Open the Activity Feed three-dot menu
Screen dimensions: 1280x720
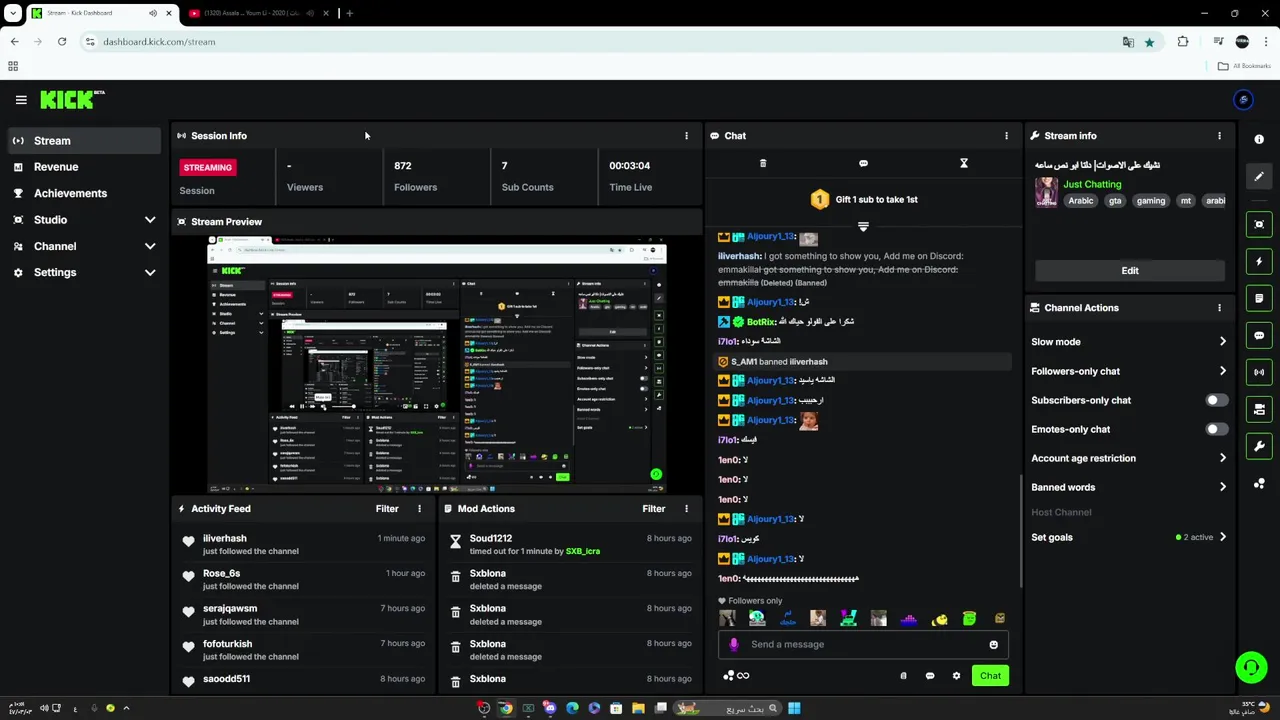(x=419, y=509)
